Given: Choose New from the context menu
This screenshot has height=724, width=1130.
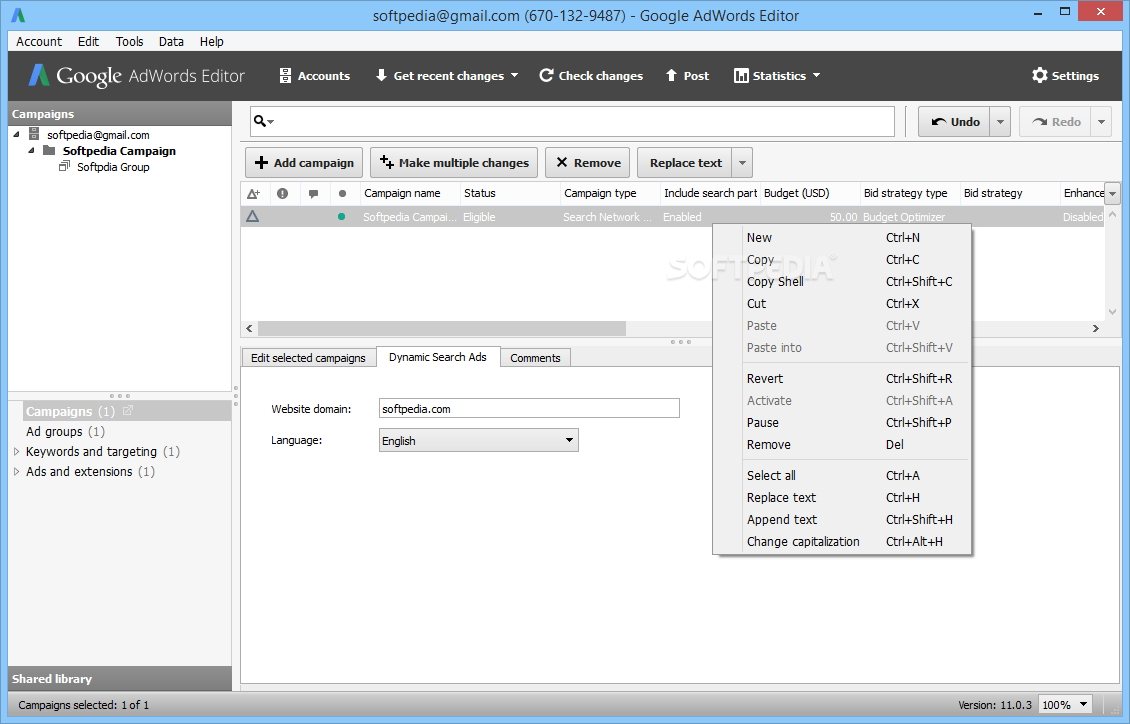Looking at the screenshot, I should click(x=842, y=238).
